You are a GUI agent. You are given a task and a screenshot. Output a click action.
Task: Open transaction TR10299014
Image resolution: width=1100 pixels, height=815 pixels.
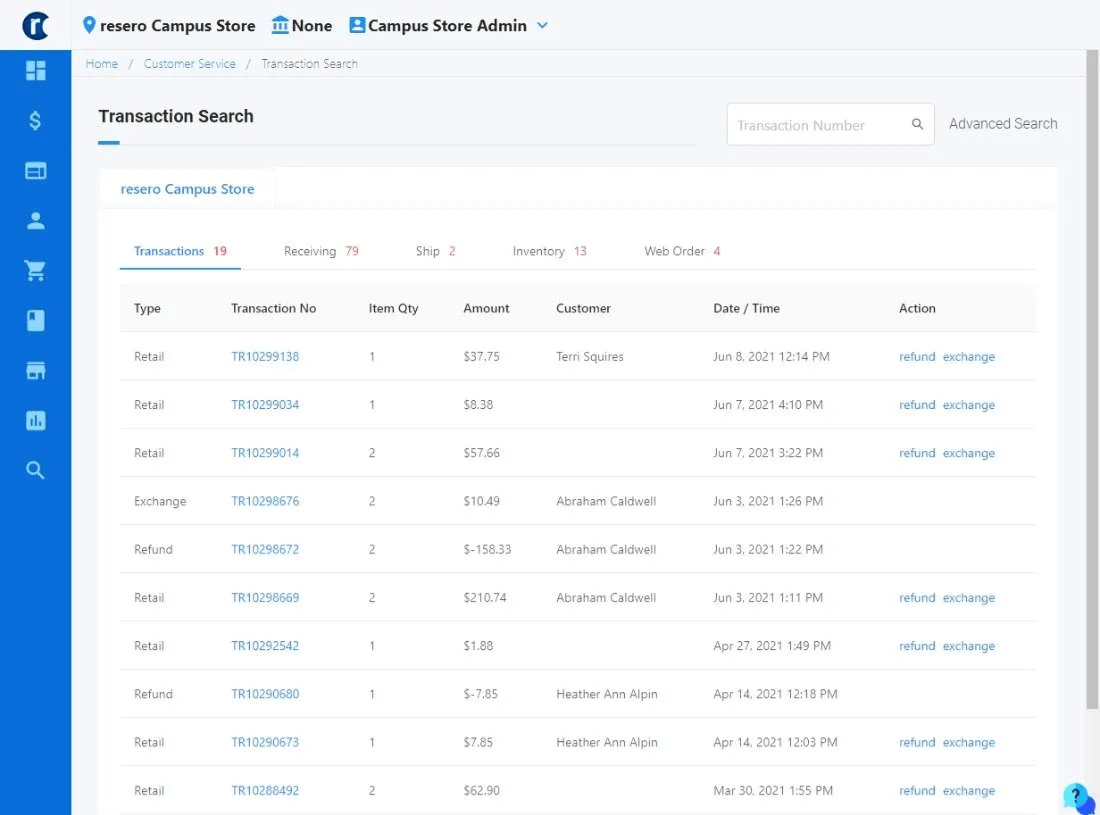click(265, 453)
